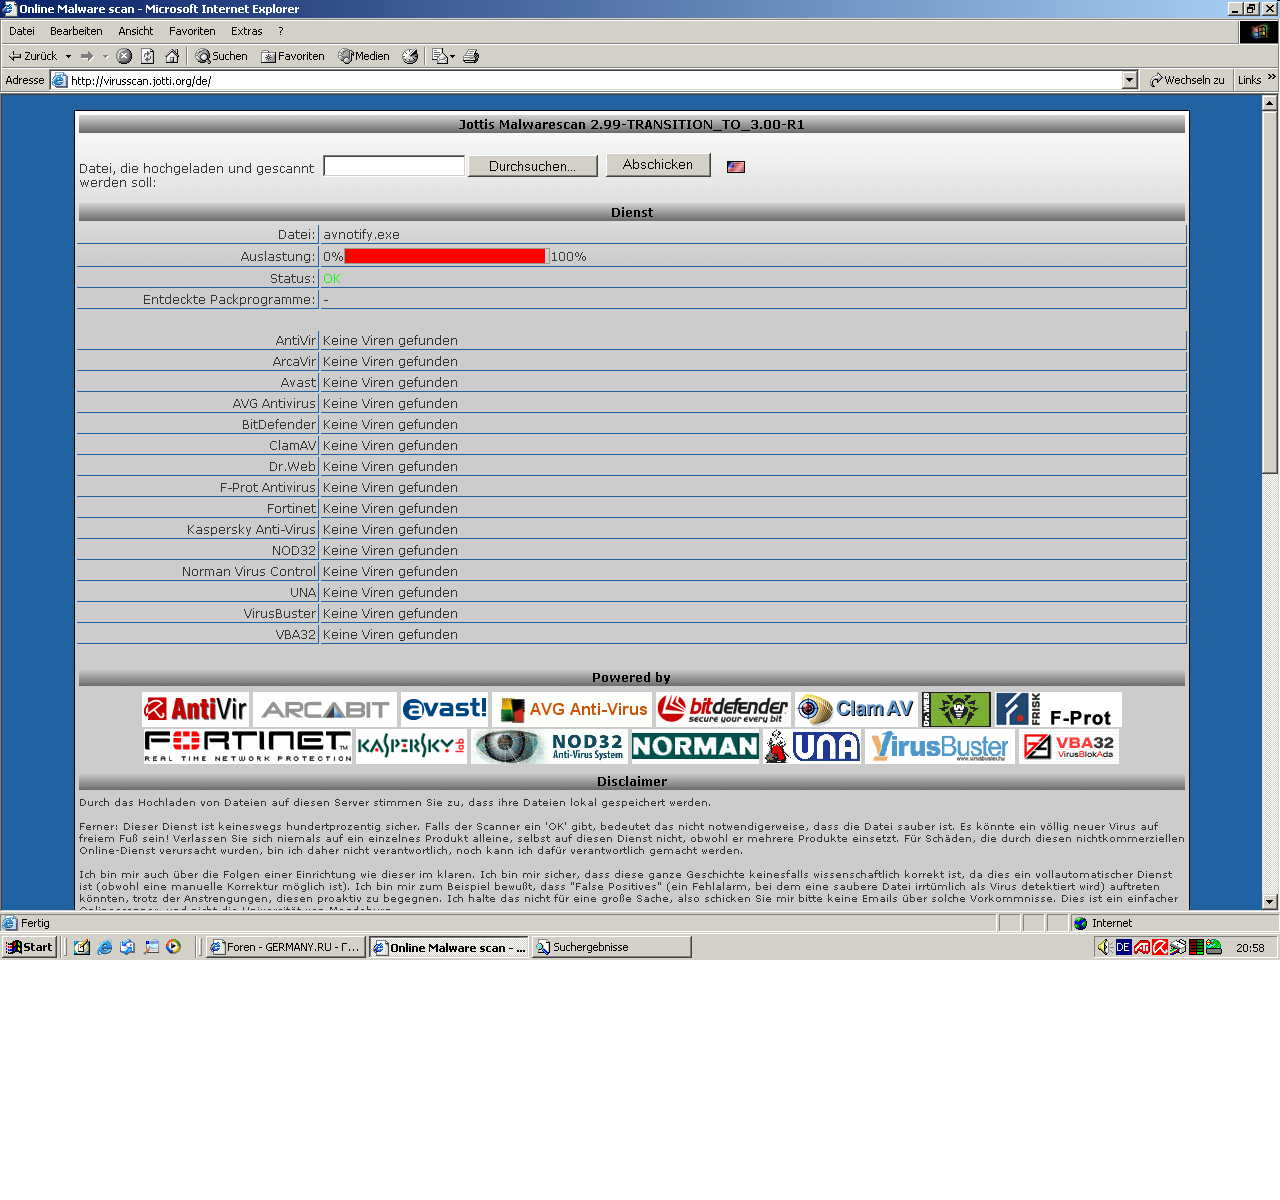Click the vertical scrollbar thumb
Screen dimensions: 1280x1200
click(1270, 292)
